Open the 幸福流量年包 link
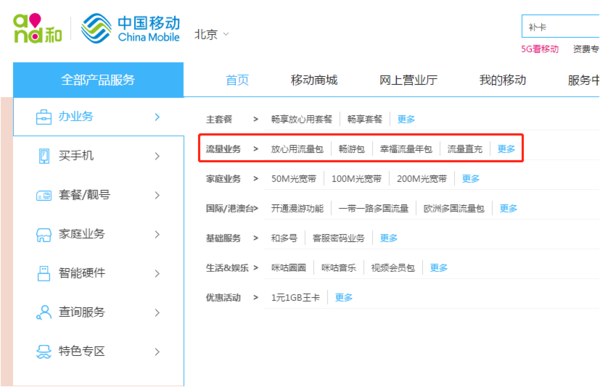600x387 pixels. coord(406,149)
